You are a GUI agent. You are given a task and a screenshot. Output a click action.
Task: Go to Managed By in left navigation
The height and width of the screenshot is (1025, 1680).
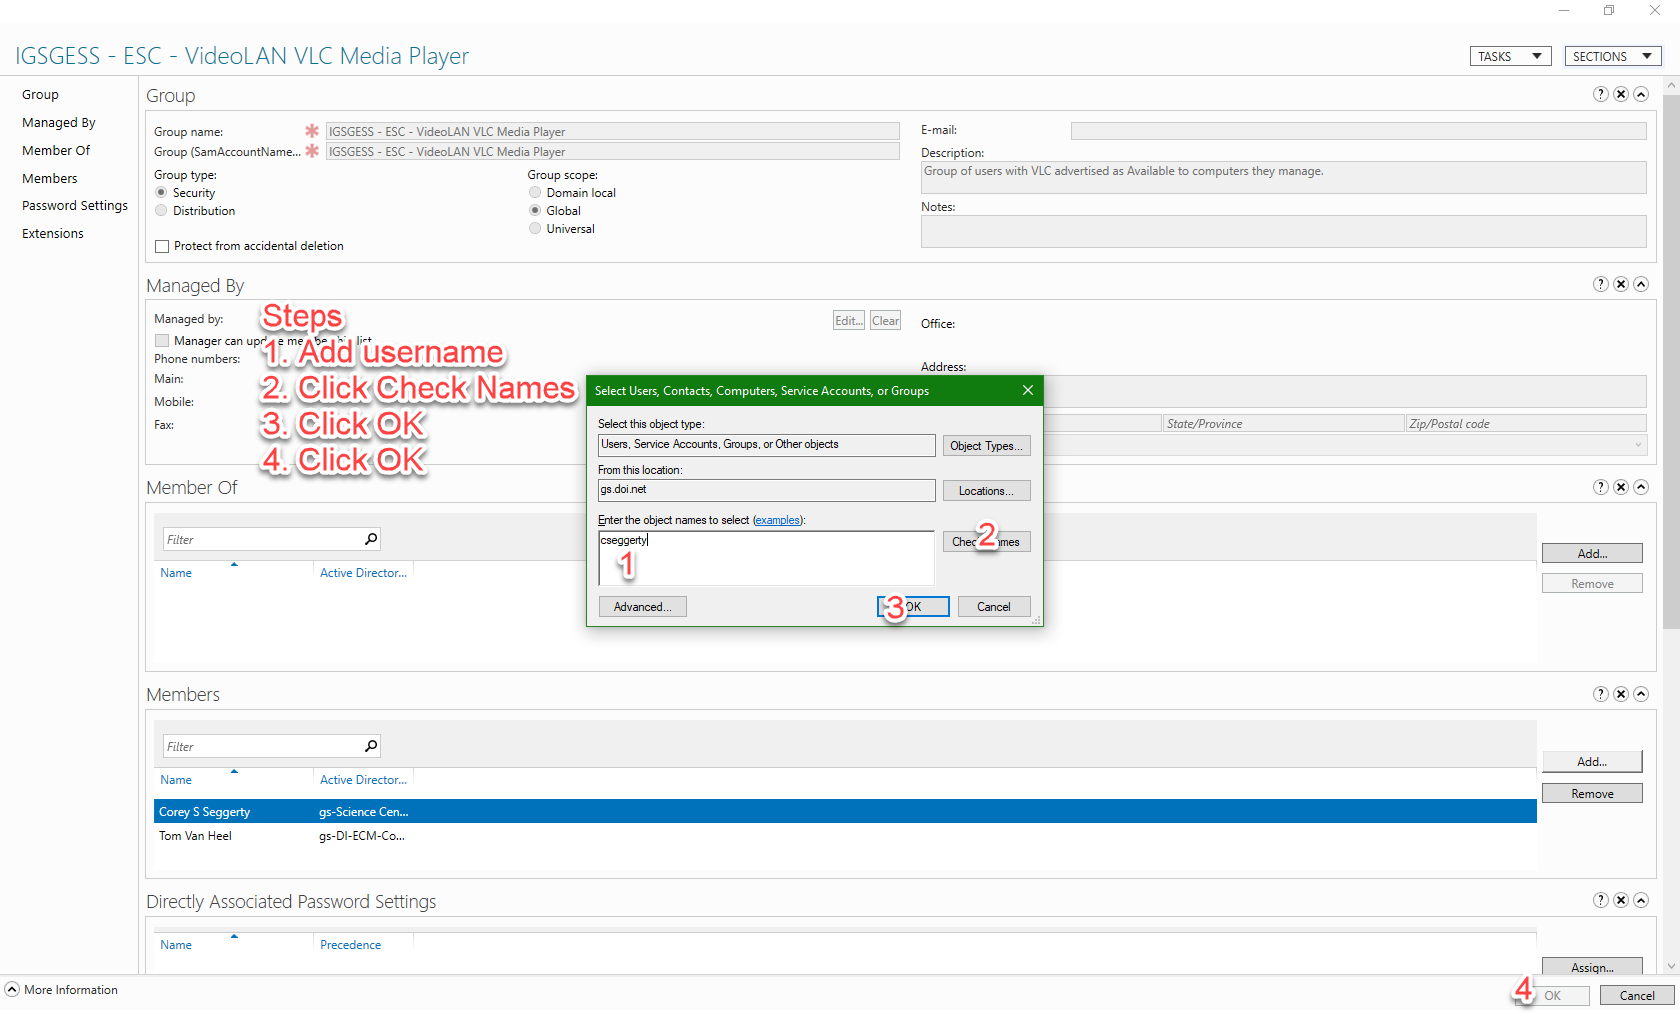click(59, 123)
